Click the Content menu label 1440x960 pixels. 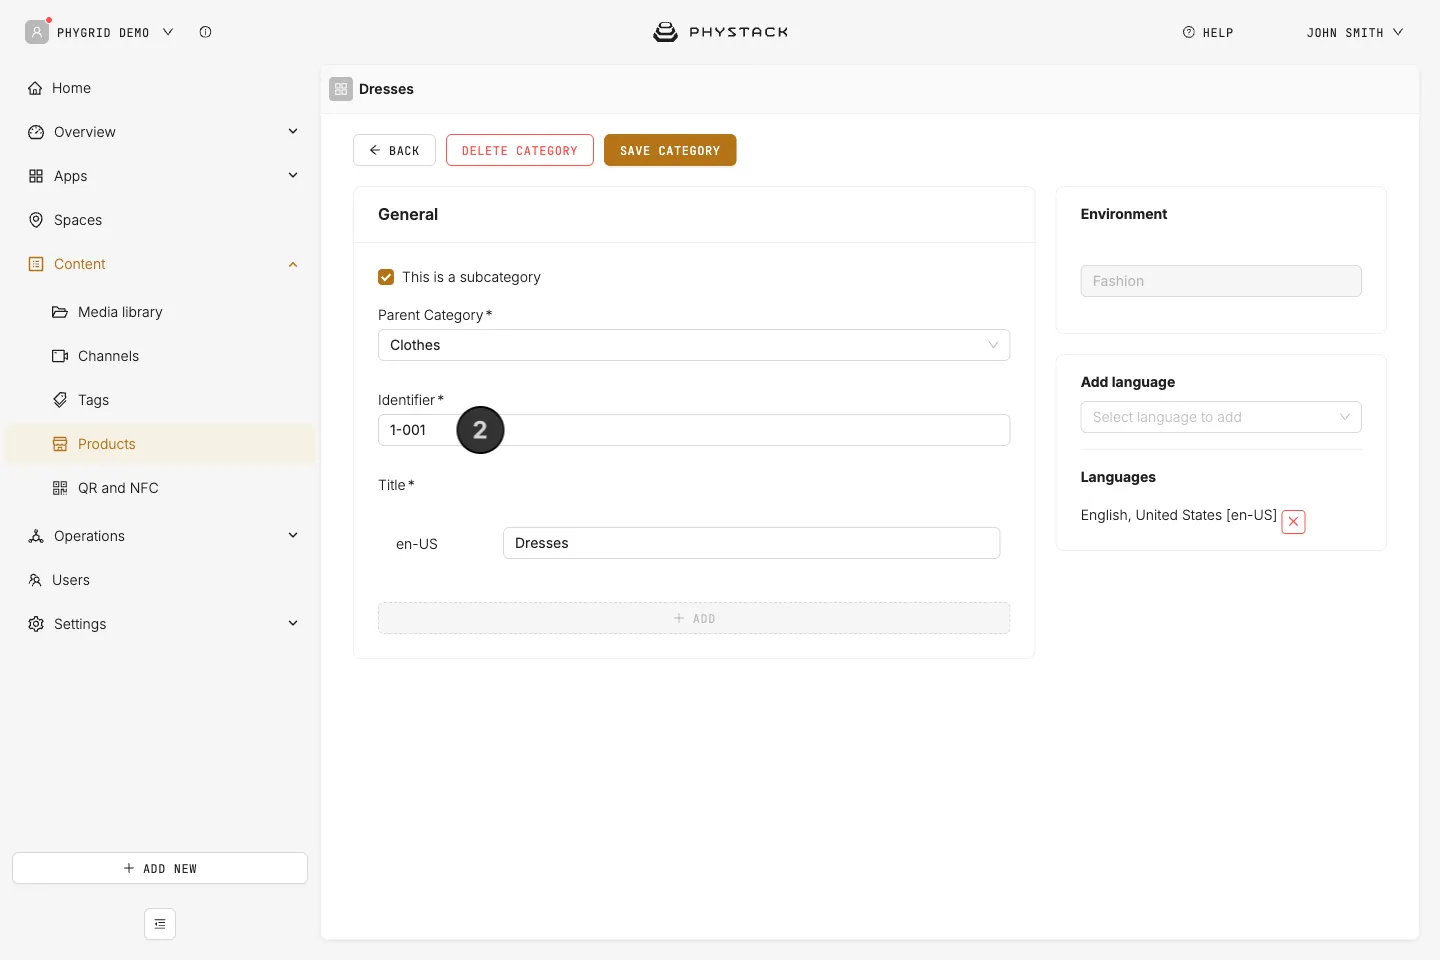pyautogui.click(x=80, y=264)
